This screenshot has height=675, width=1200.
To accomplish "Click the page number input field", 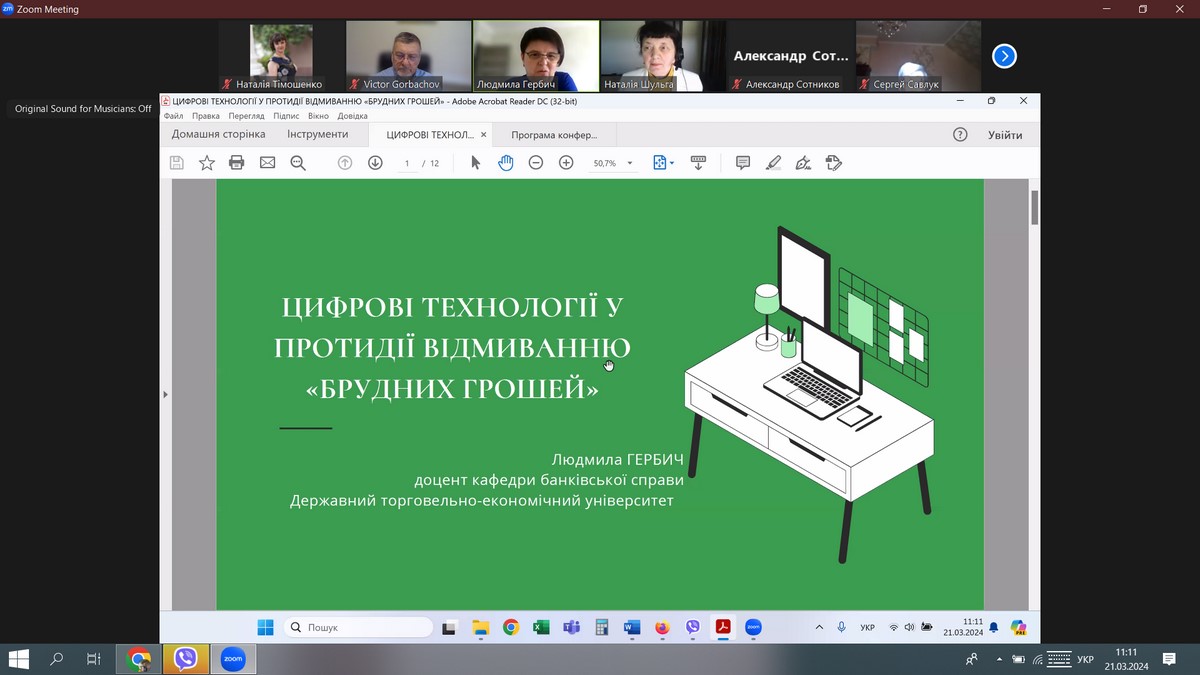I will [x=407, y=163].
